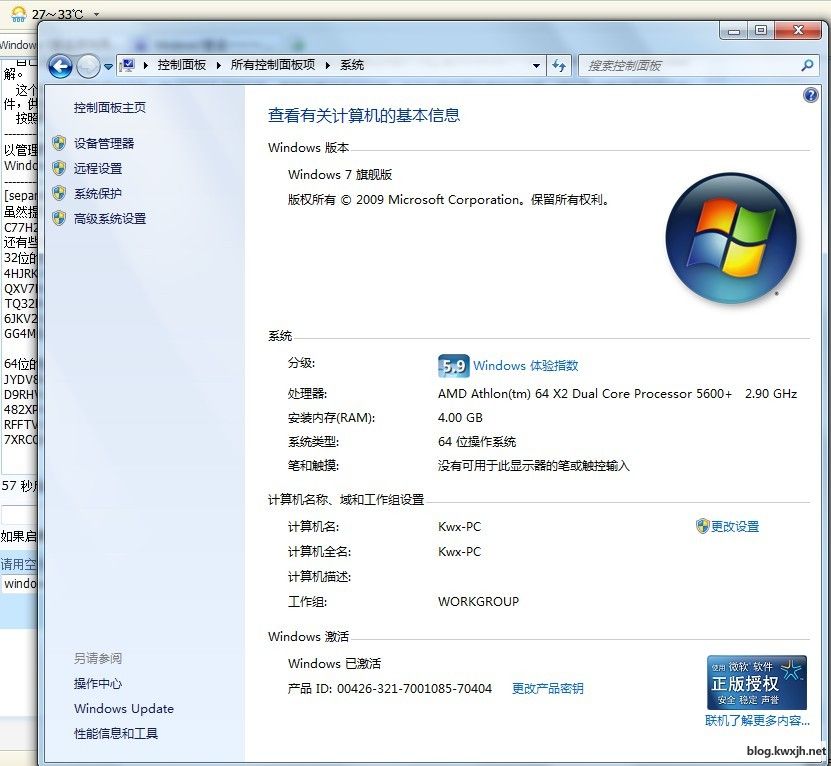Click the computer icon in address bar
The width and height of the screenshot is (831, 766).
(x=127, y=65)
